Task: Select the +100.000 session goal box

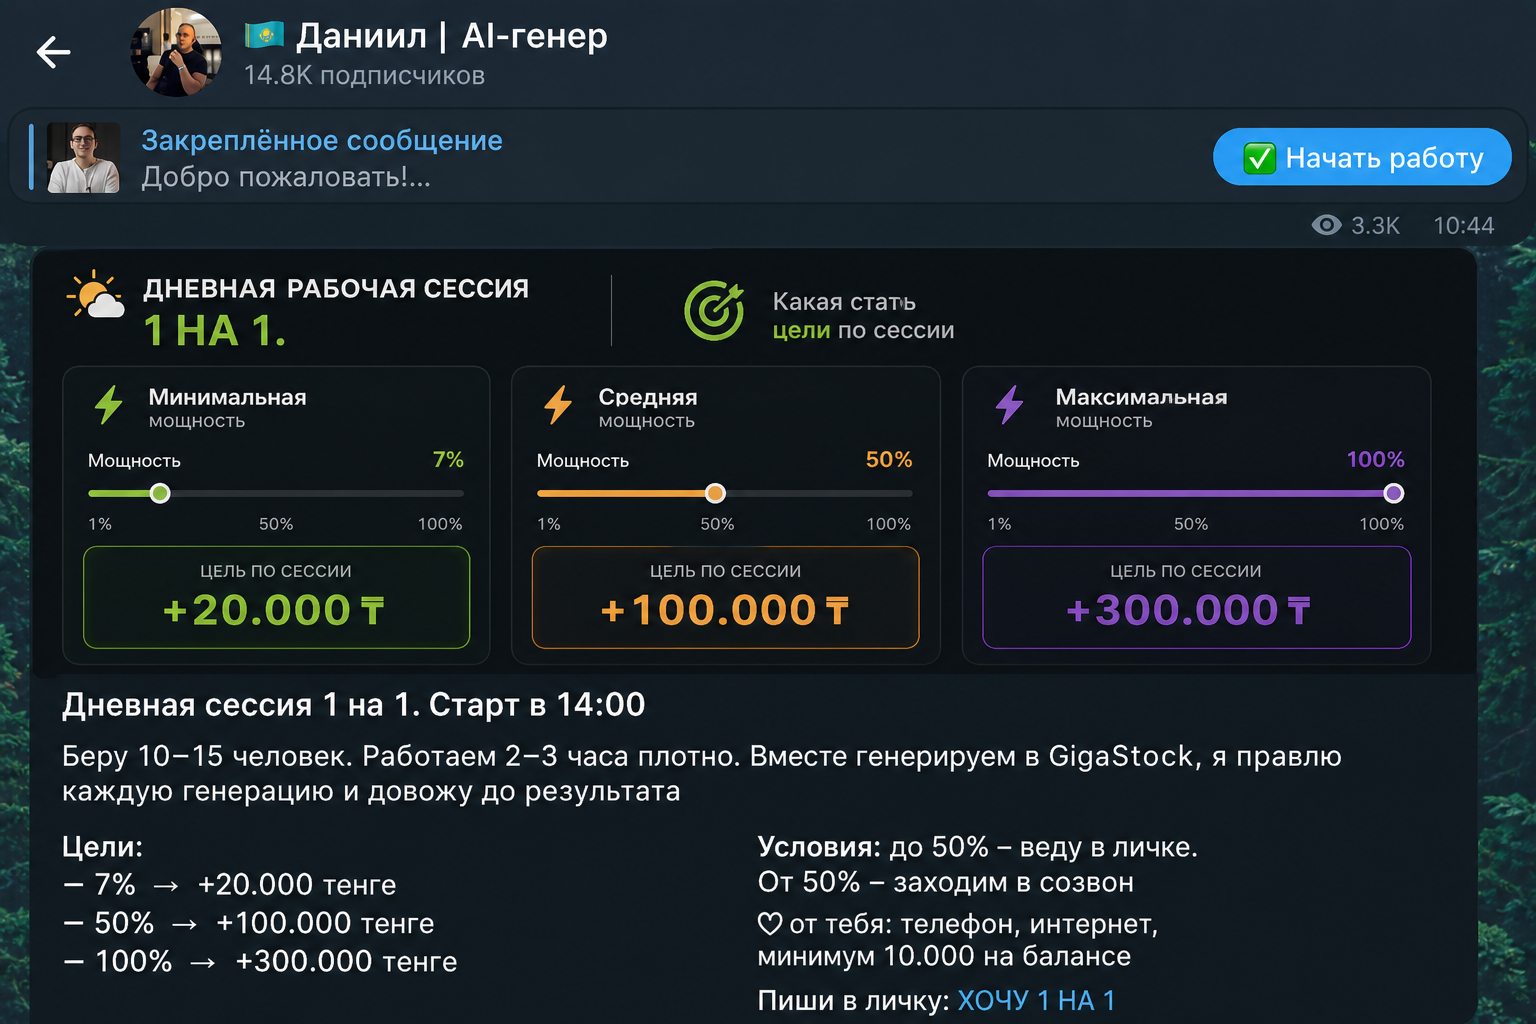Action: (725, 597)
